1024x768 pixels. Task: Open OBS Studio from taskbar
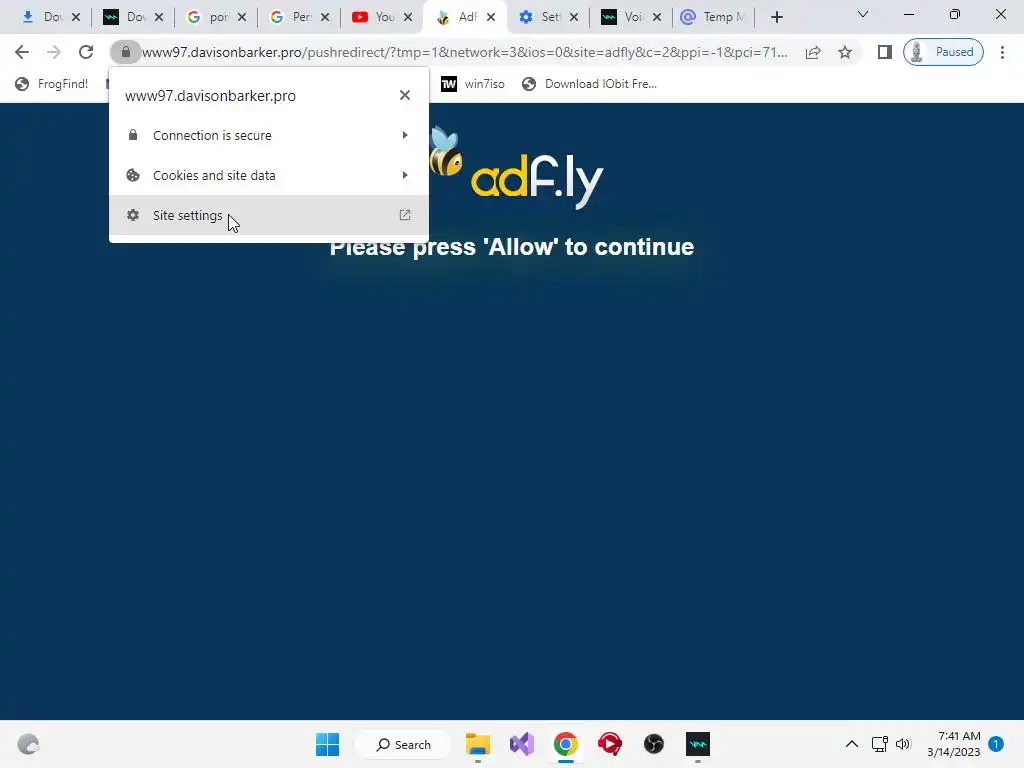click(654, 744)
